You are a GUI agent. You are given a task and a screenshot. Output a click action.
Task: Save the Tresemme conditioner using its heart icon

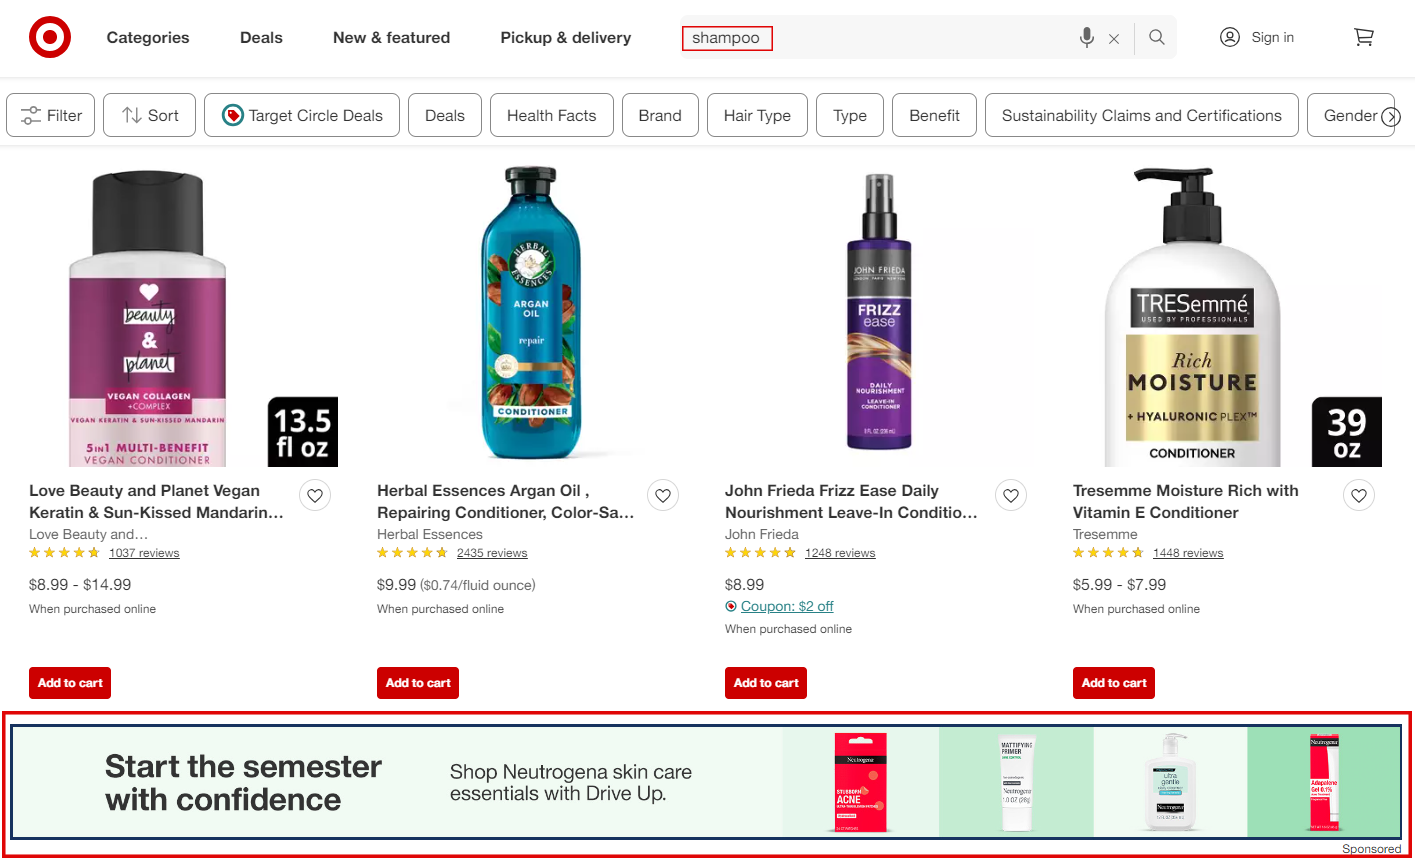click(1358, 495)
